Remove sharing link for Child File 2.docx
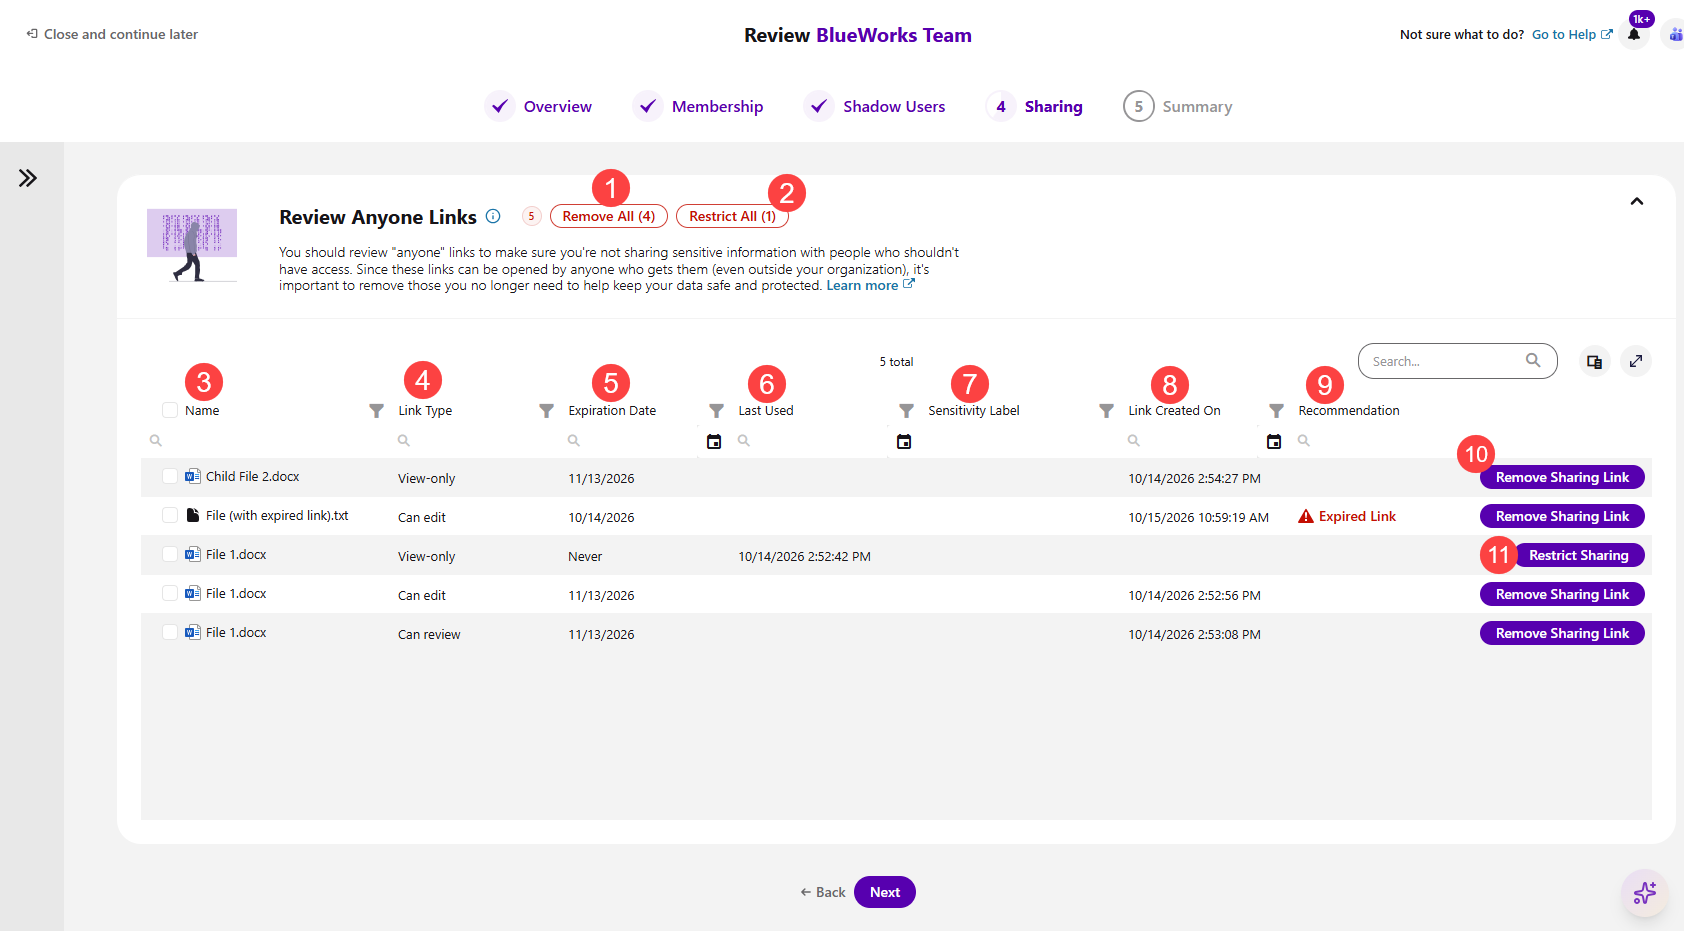This screenshot has height=931, width=1684. pos(1562,477)
